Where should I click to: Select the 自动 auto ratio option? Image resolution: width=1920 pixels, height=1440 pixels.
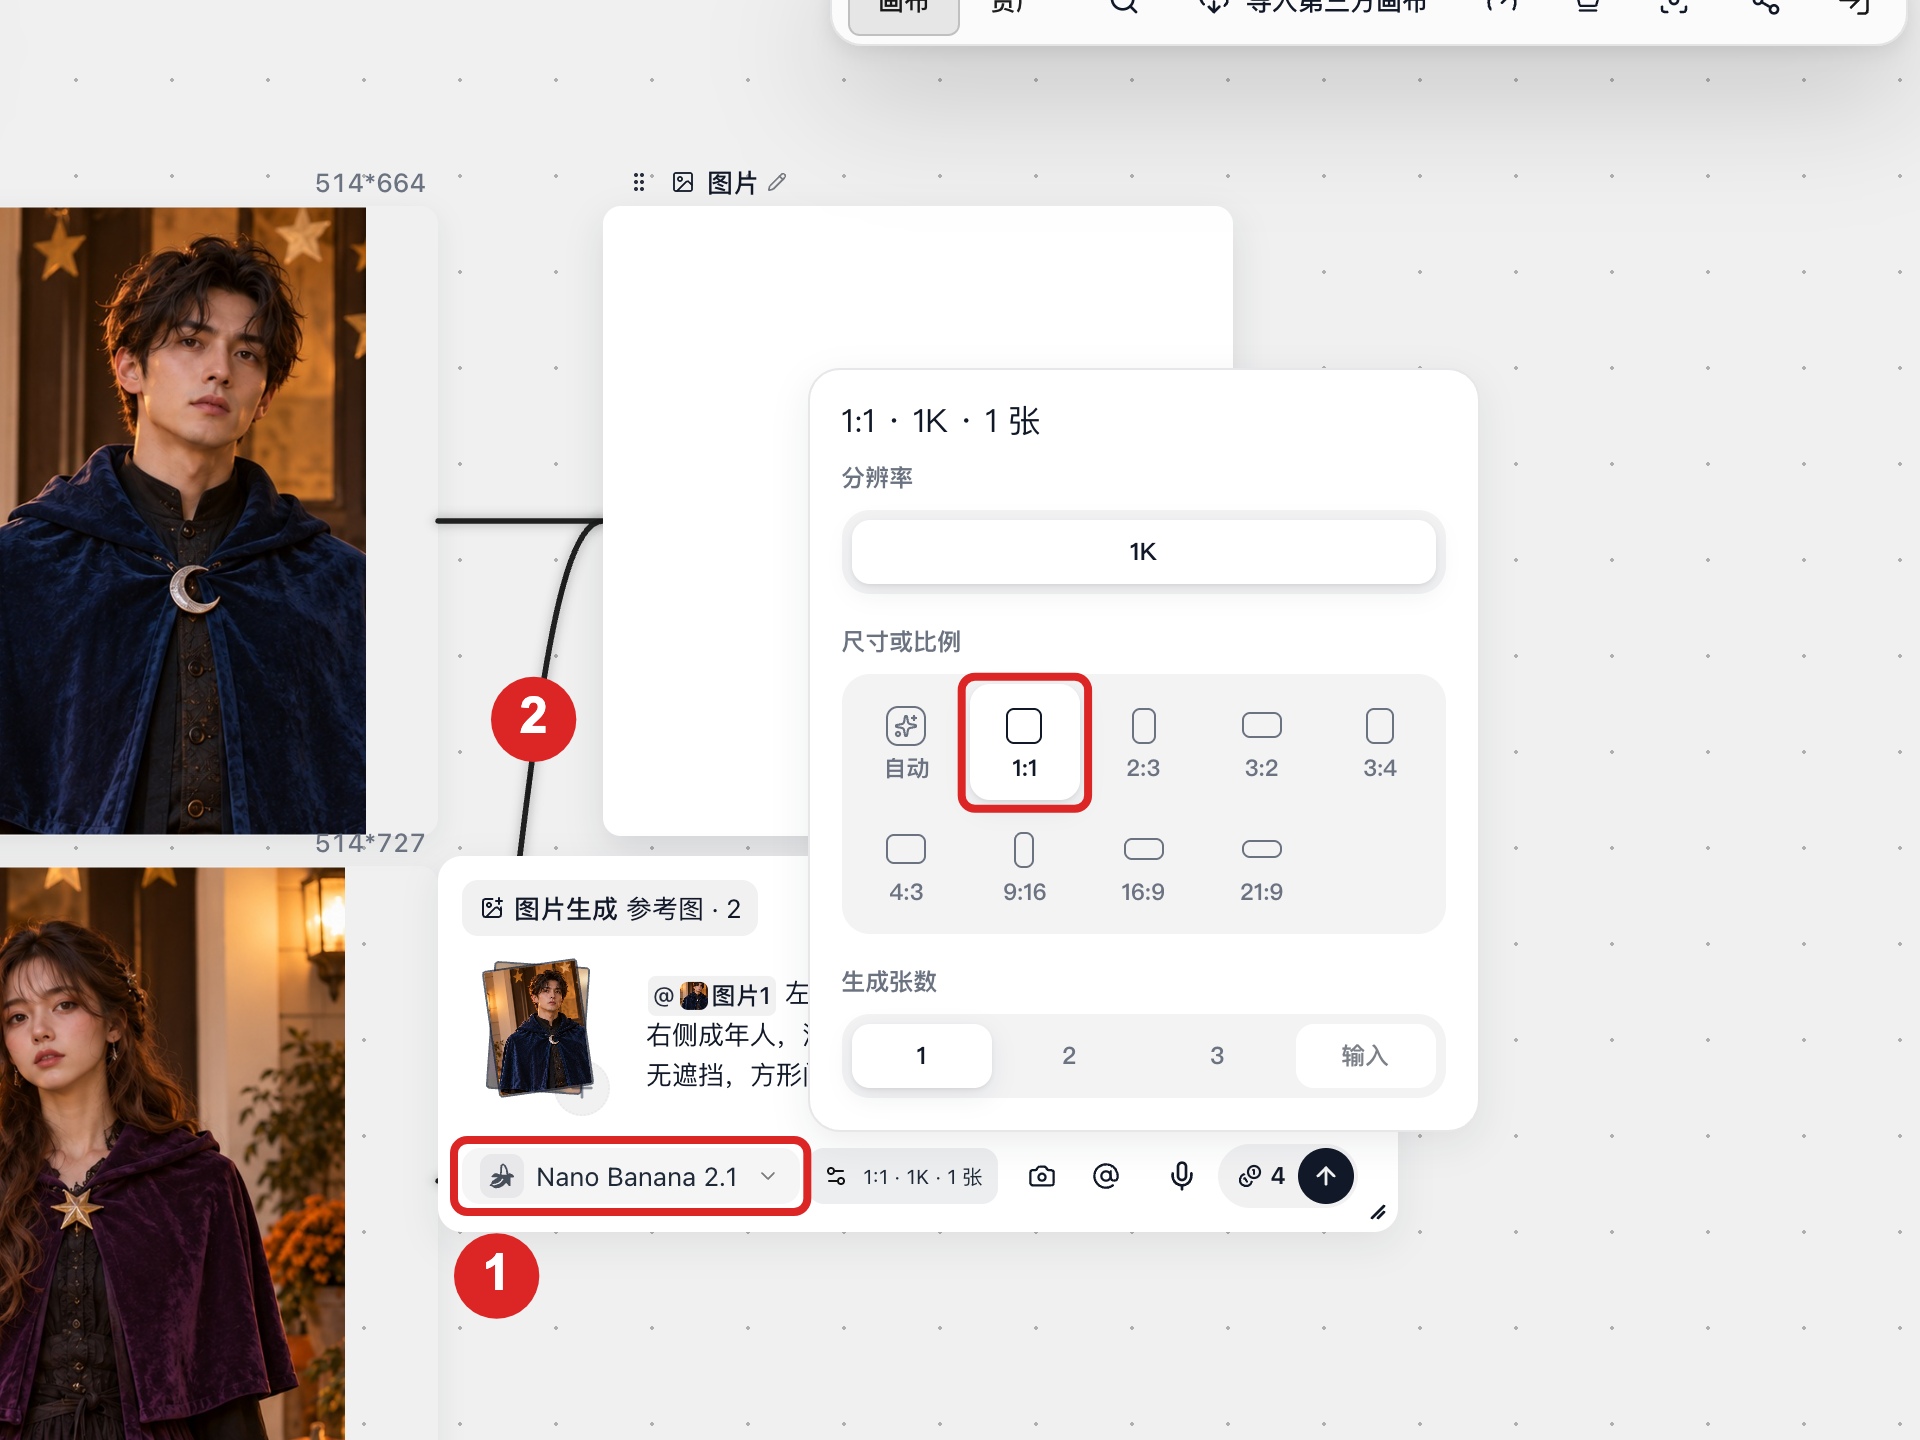(x=906, y=743)
